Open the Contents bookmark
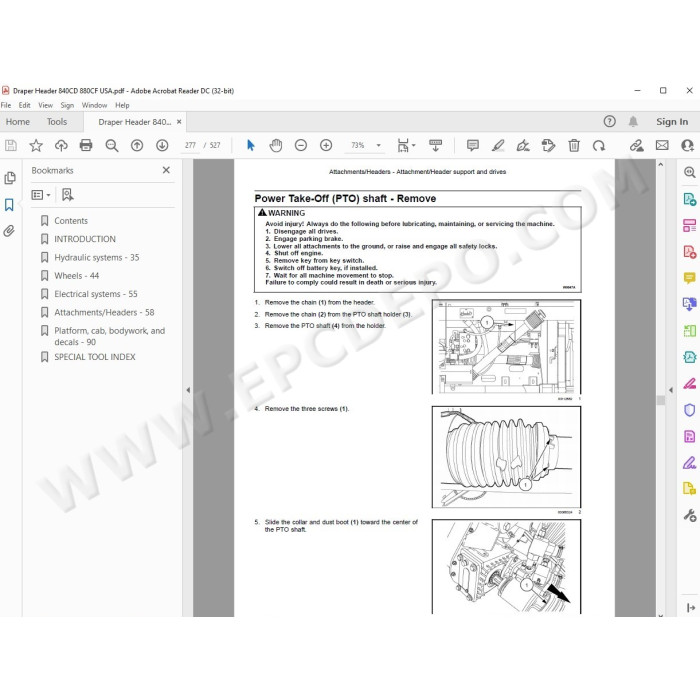Viewport: 700px width, 700px height. click(x=71, y=221)
